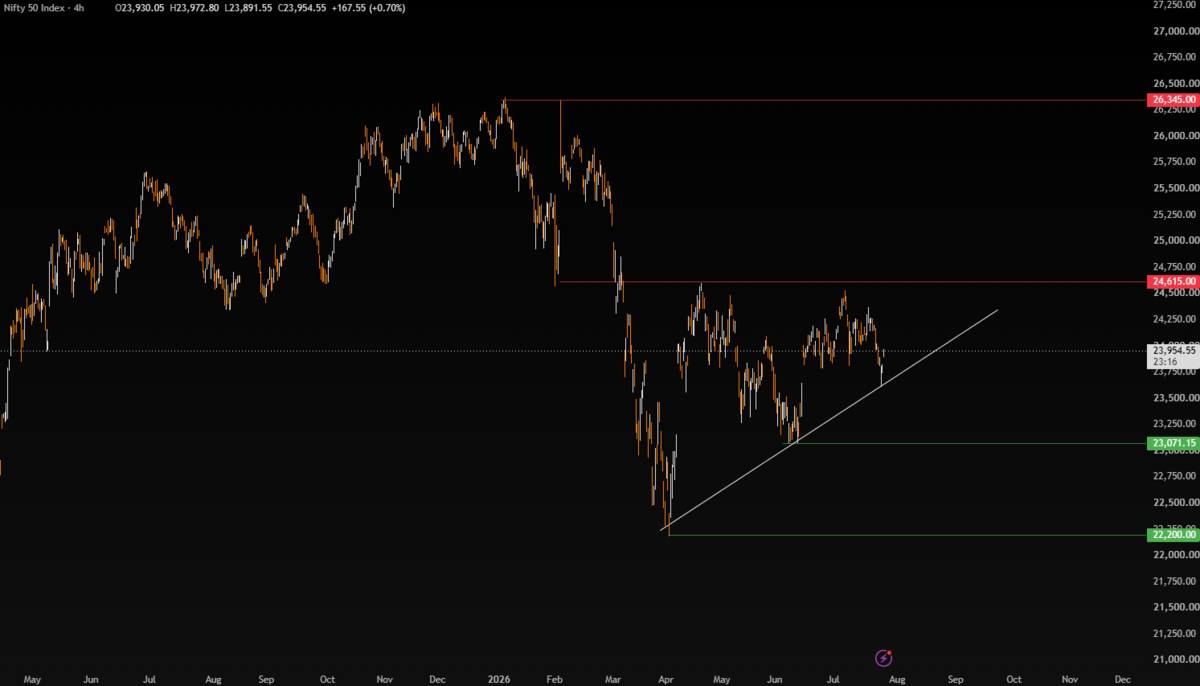
Task: Select the red 26,345.00 price label
Action: tap(1173, 100)
